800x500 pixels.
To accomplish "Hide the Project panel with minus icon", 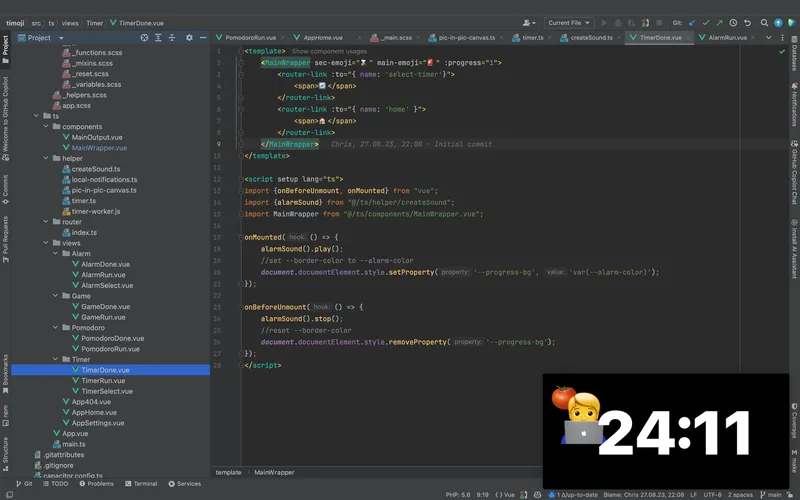I will [x=203, y=38].
